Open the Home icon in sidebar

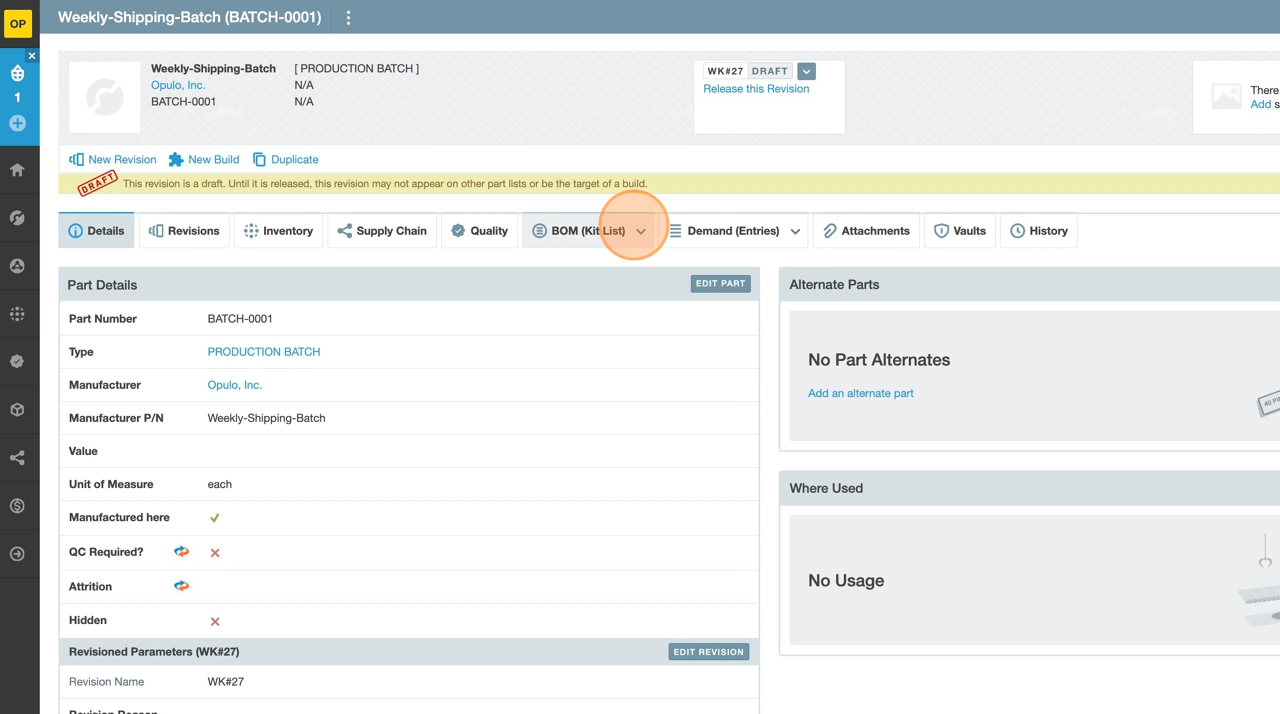tap(17, 170)
